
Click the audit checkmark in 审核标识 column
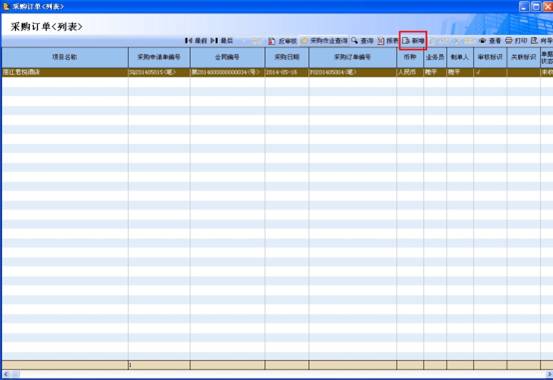pyautogui.click(x=479, y=72)
